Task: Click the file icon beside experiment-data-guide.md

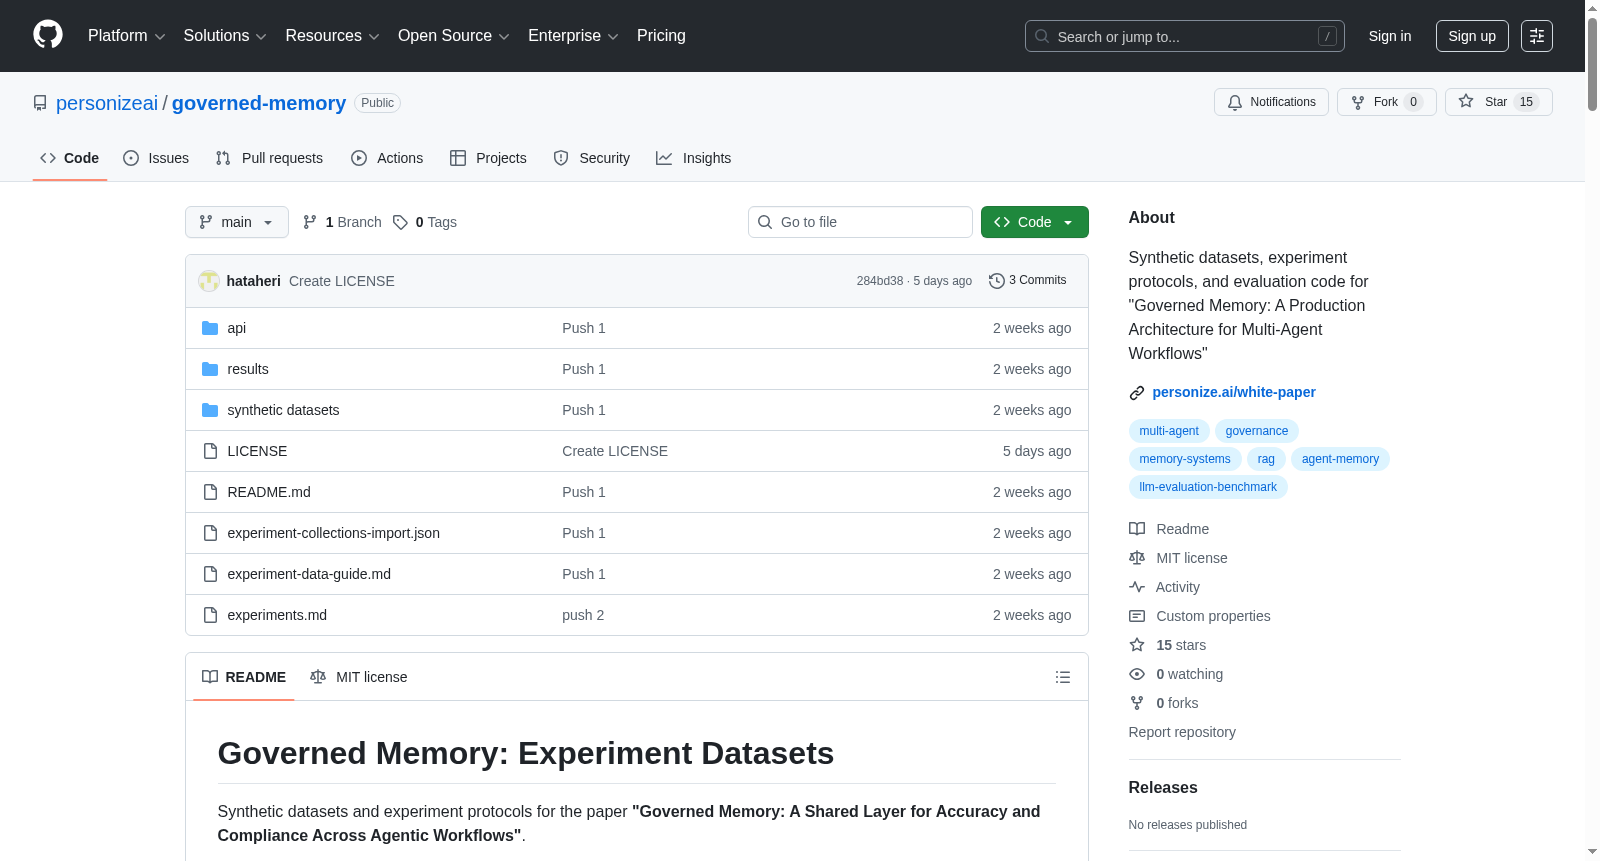Action: [210, 574]
